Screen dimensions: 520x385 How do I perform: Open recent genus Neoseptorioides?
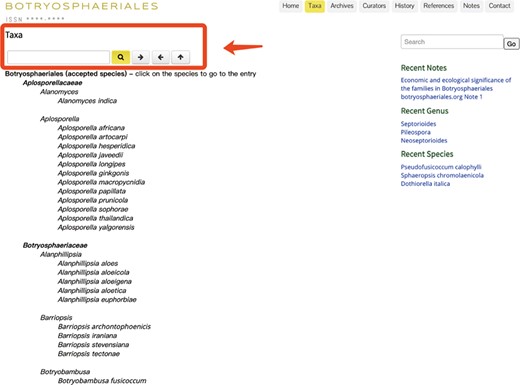424,141
